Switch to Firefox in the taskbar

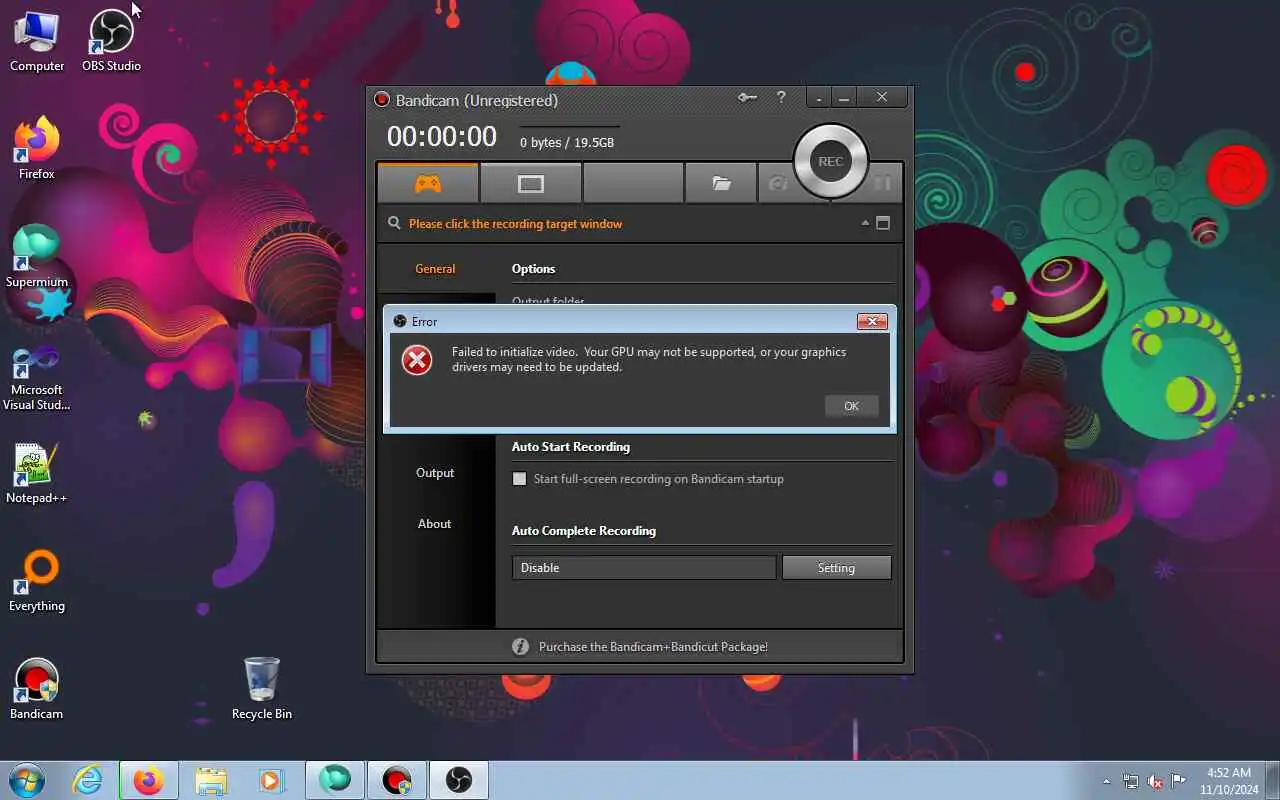click(149, 780)
